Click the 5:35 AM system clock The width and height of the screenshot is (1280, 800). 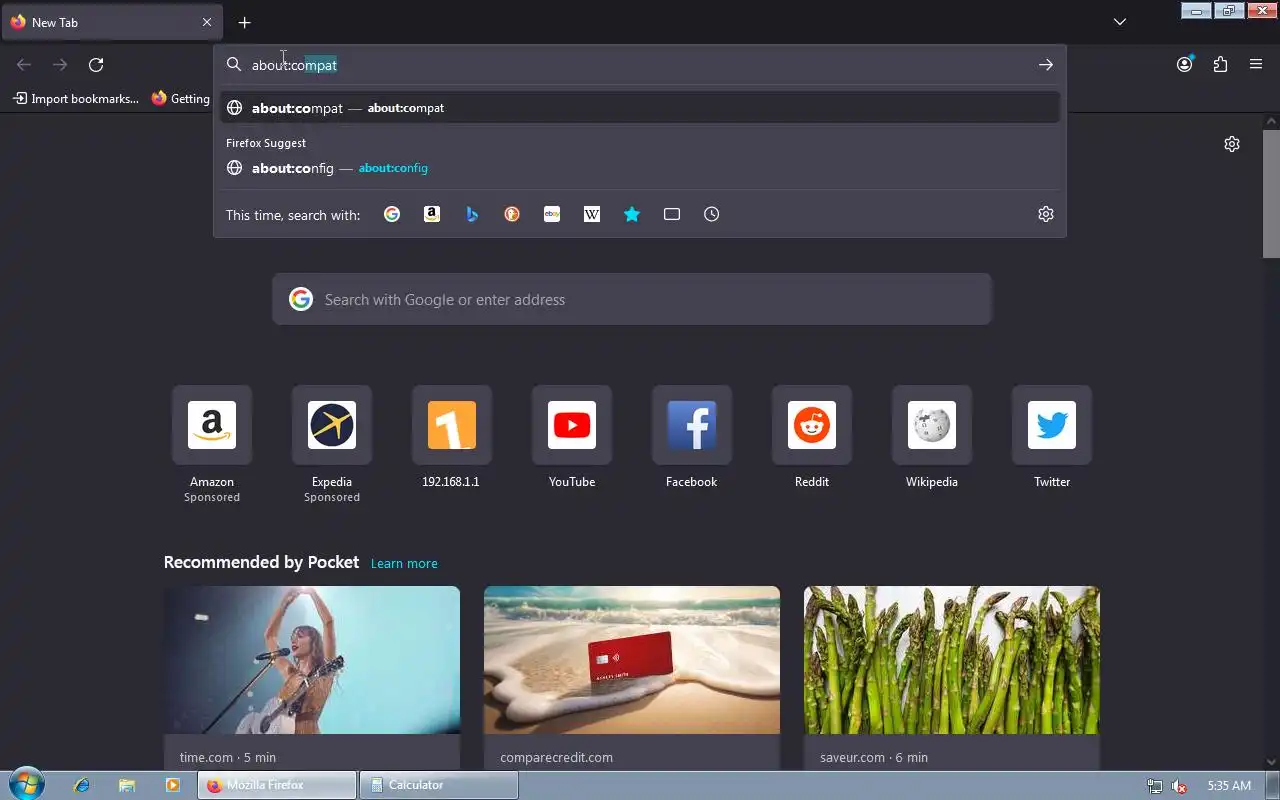1229,786
